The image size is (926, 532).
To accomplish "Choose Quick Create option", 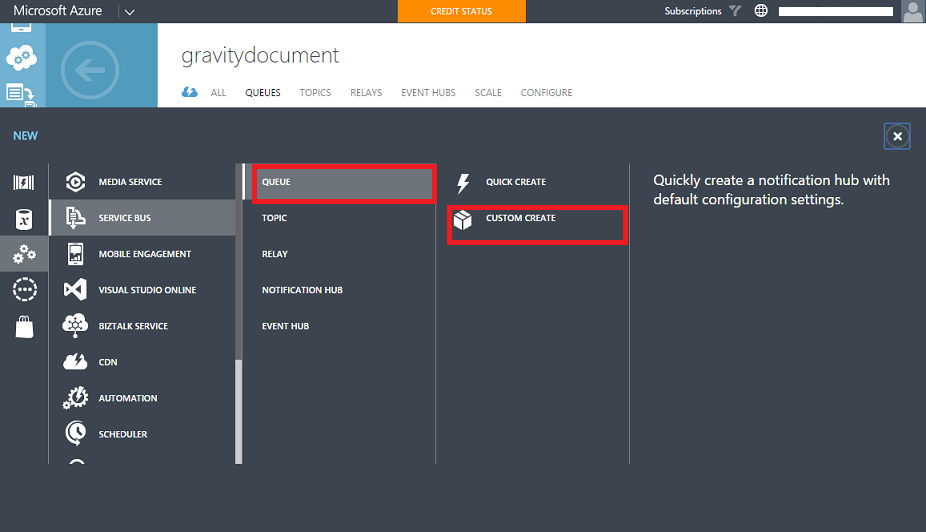I will point(516,182).
